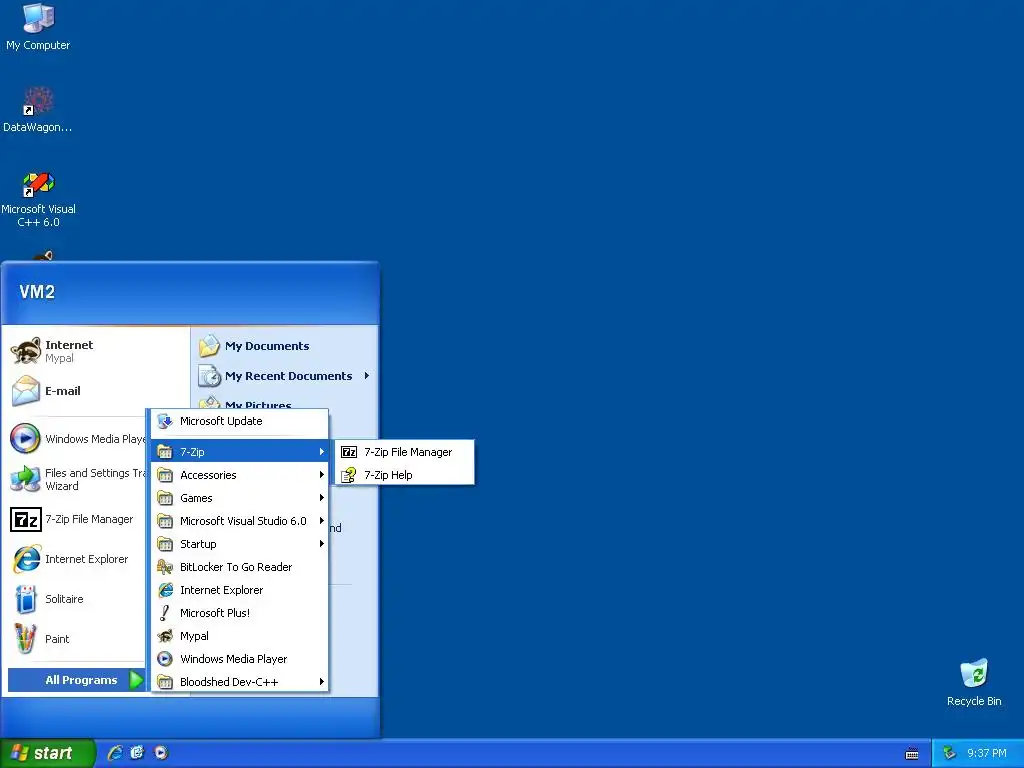
Task: Open Accessories folder entry
Action: click(x=240, y=475)
